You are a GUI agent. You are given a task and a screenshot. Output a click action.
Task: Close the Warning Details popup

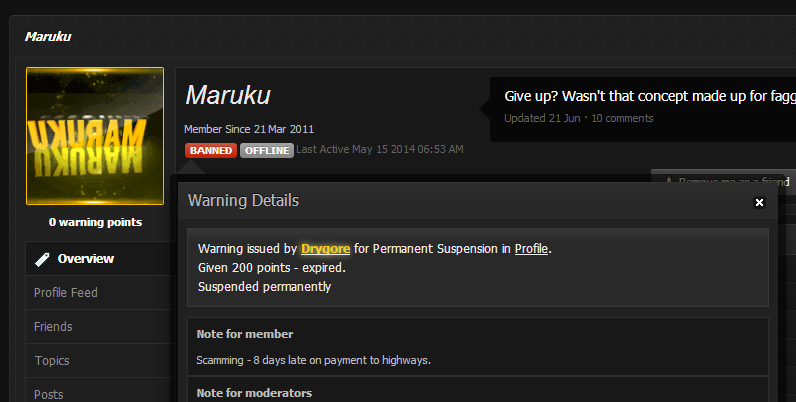759,203
